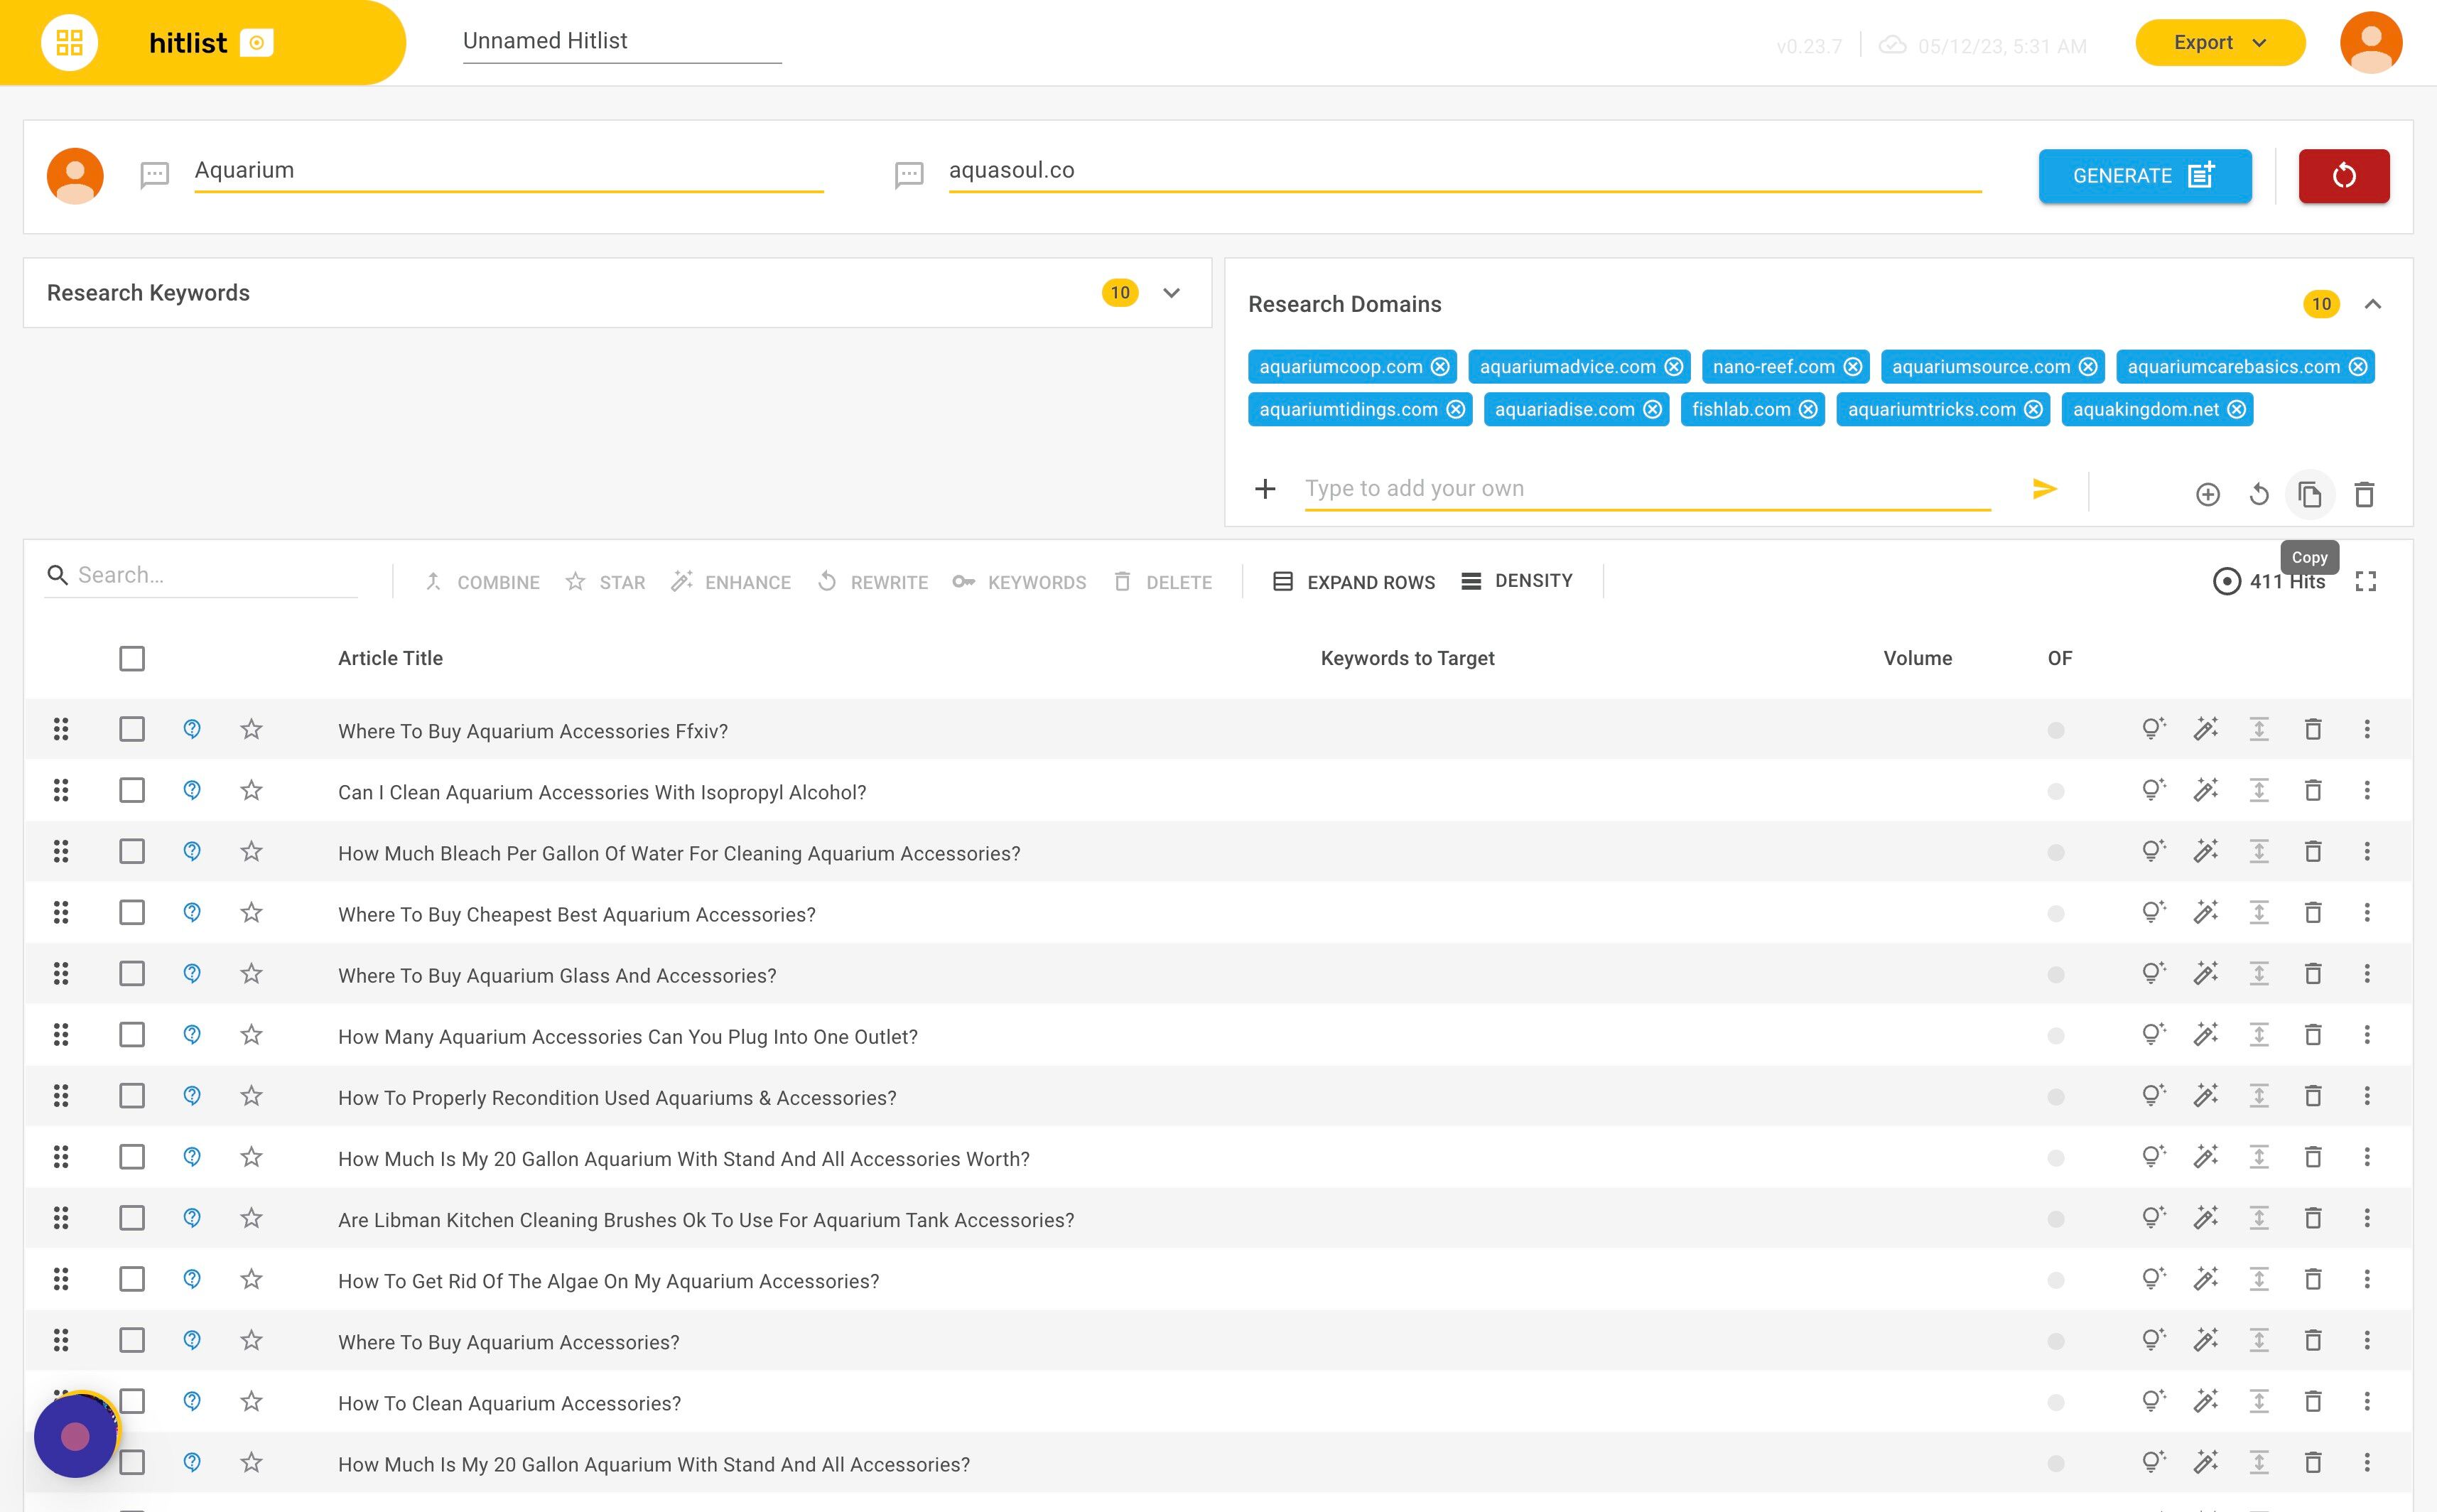Viewport: 2437px width, 1512px height.
Task: Click REWRITE in the table toolbar
Action: point(872,582)
